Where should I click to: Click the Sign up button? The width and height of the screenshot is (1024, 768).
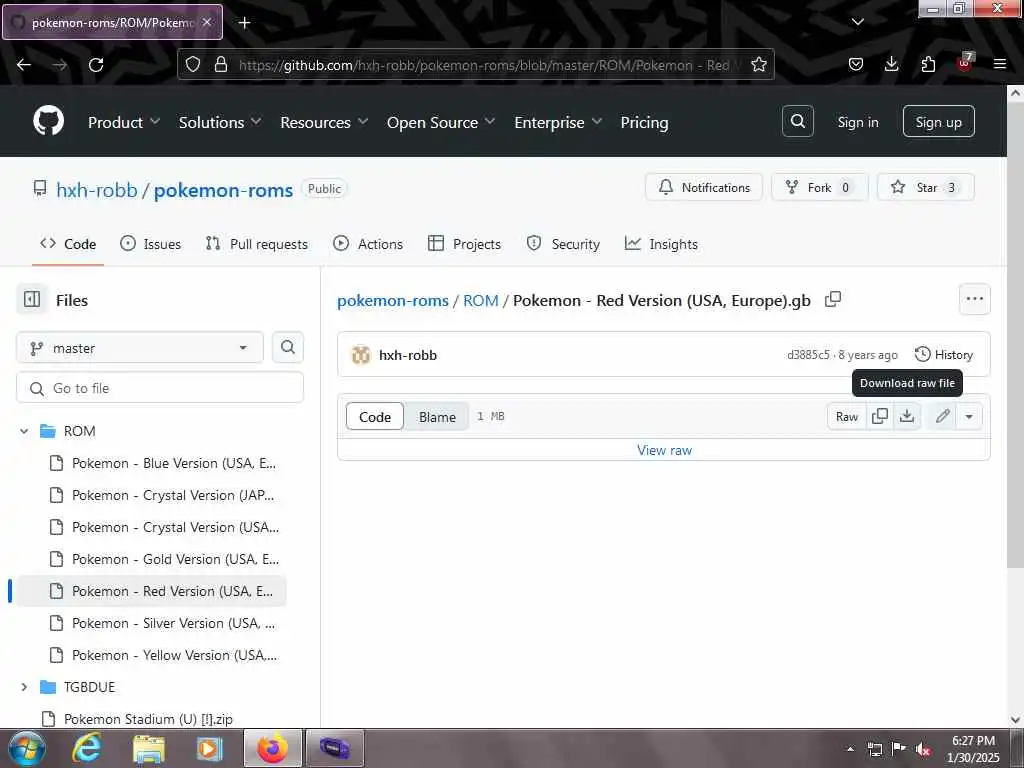coord(938,121)
